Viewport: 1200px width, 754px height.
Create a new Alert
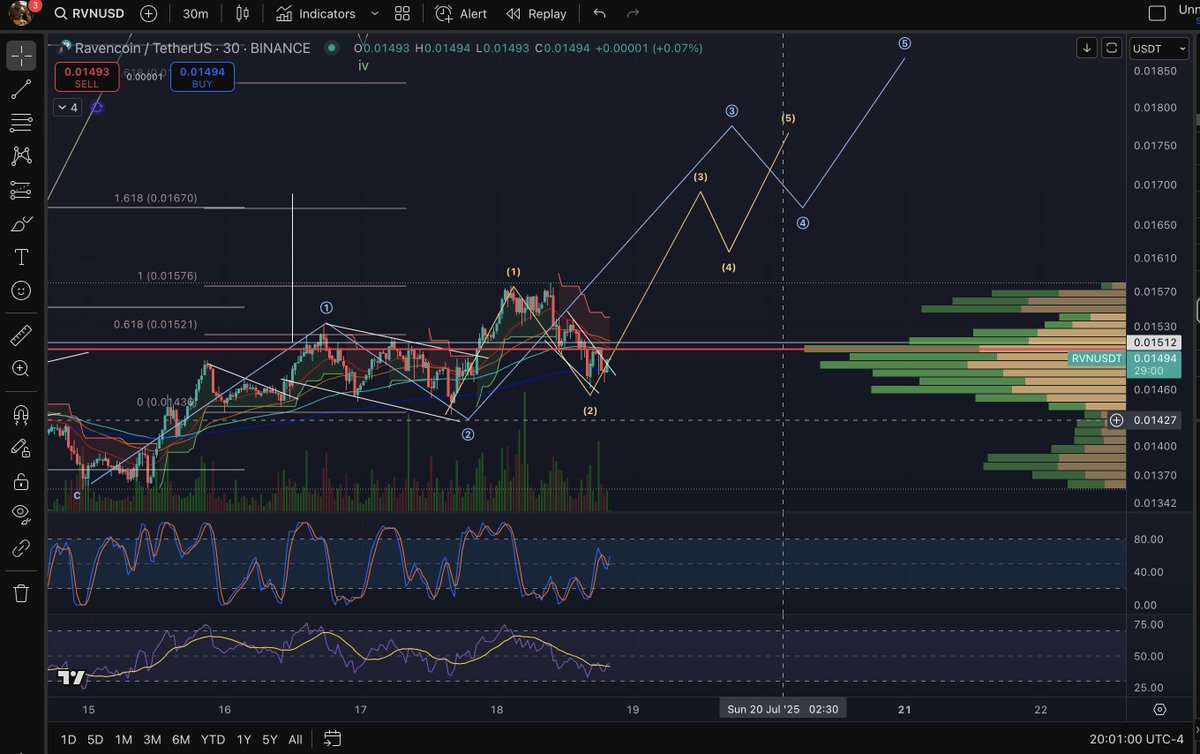(x=462, y=14)
